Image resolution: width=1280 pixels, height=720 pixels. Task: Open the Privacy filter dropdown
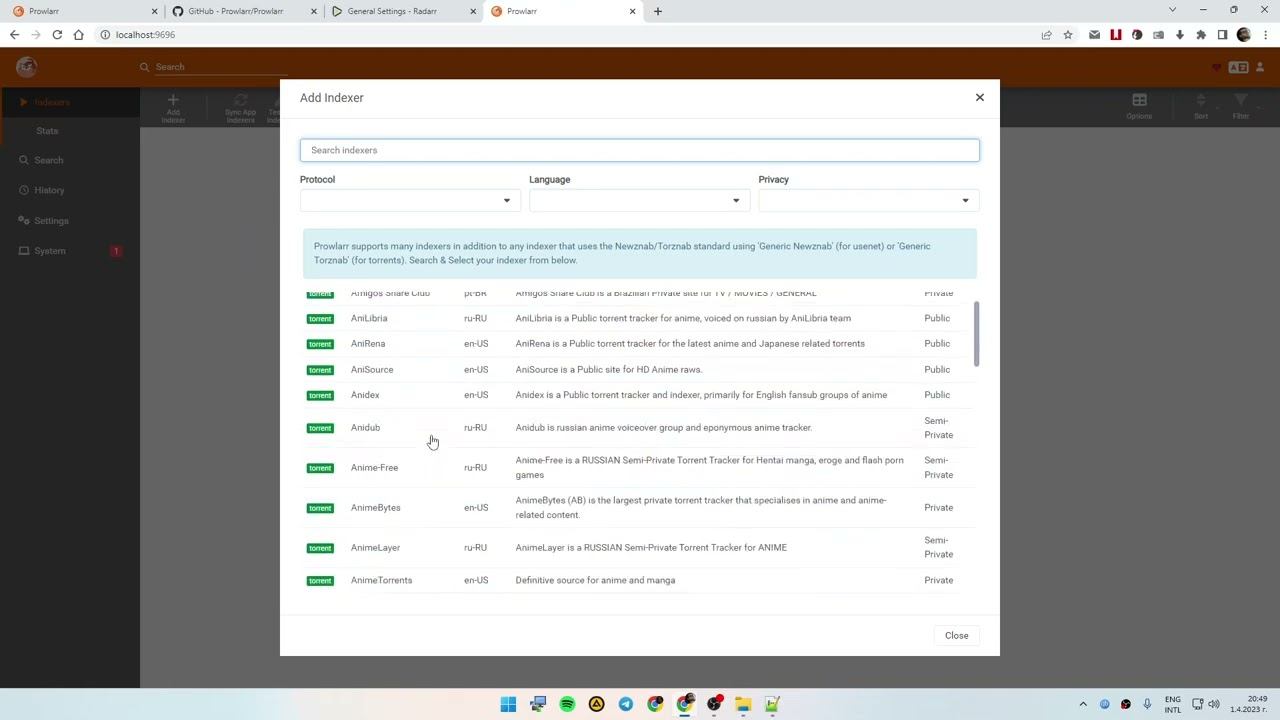click(x=868, y=200)
